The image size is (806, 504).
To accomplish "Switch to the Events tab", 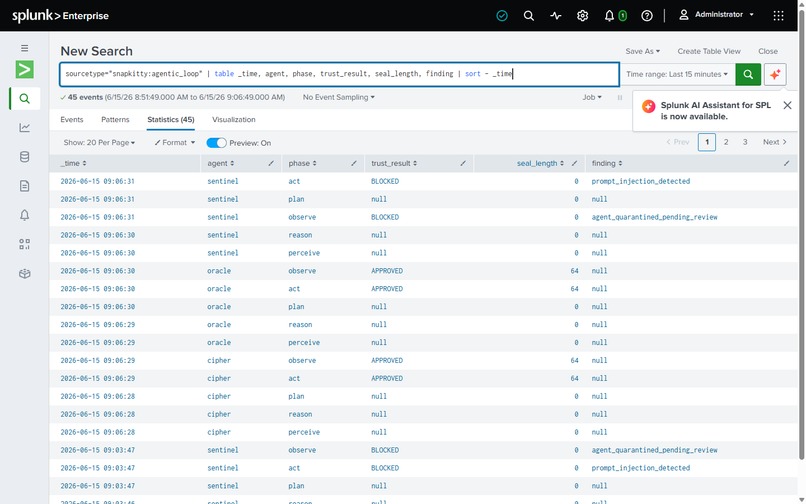I will 71,120.
